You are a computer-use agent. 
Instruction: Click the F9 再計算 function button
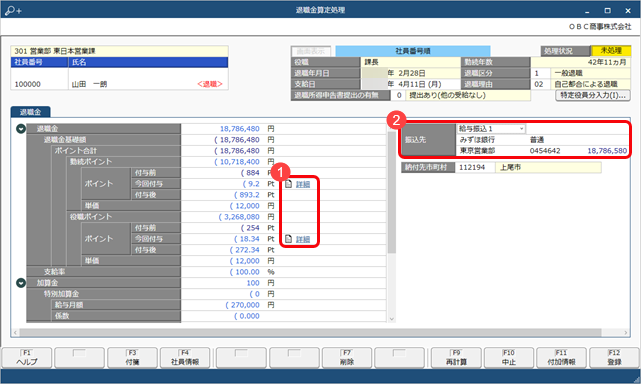[x=456, y=358]
